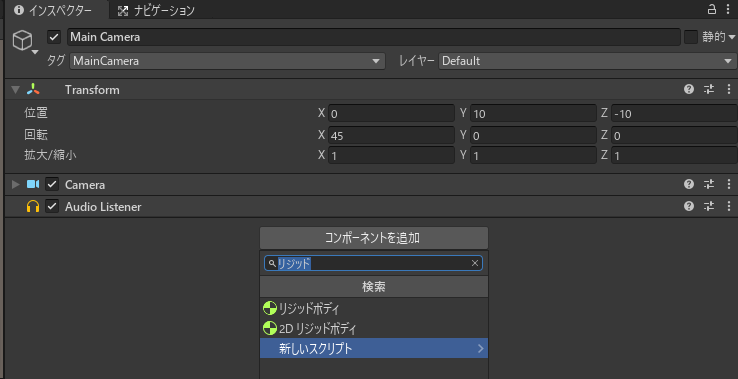Click the 位置 label
738x379 pixels.
tap(36, 113)
